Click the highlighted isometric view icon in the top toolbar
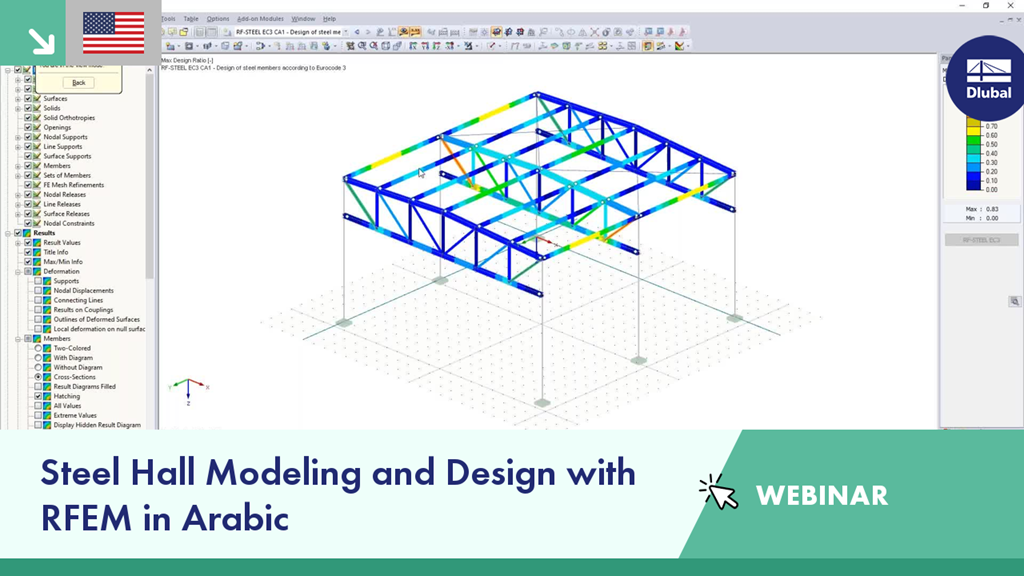Image resolution: width=1024 pixels, height=576 pixels. click(496, 31)
